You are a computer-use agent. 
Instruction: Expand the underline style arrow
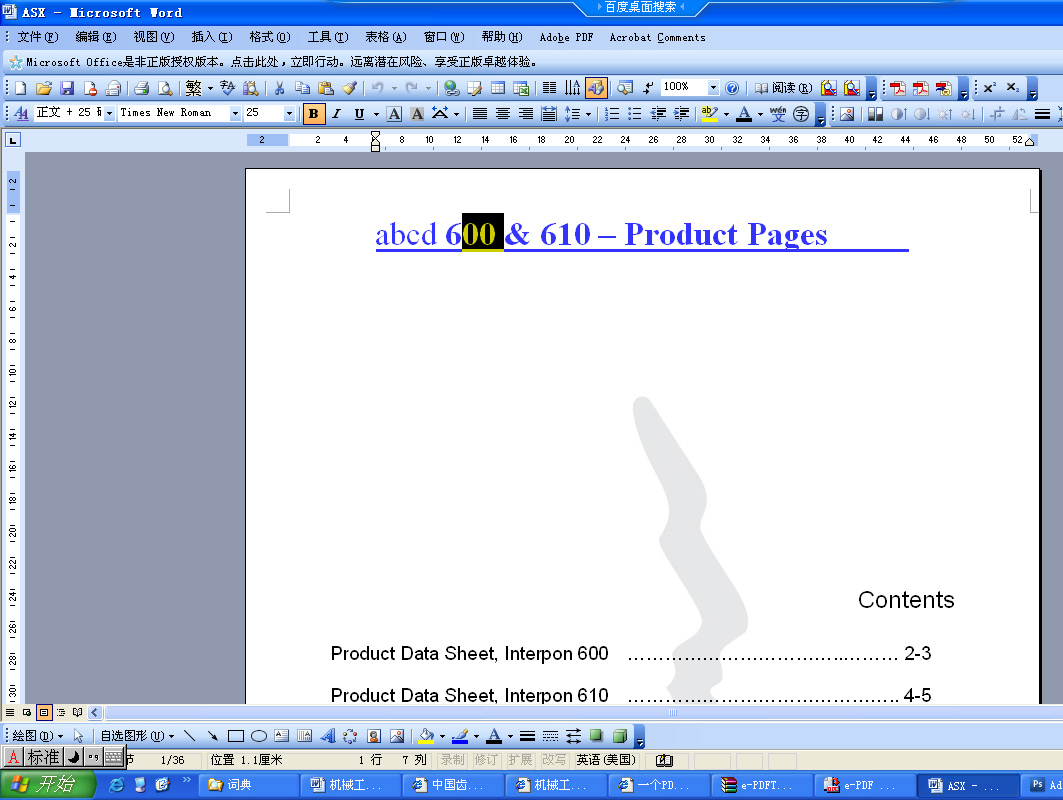(x=376, y=114)
